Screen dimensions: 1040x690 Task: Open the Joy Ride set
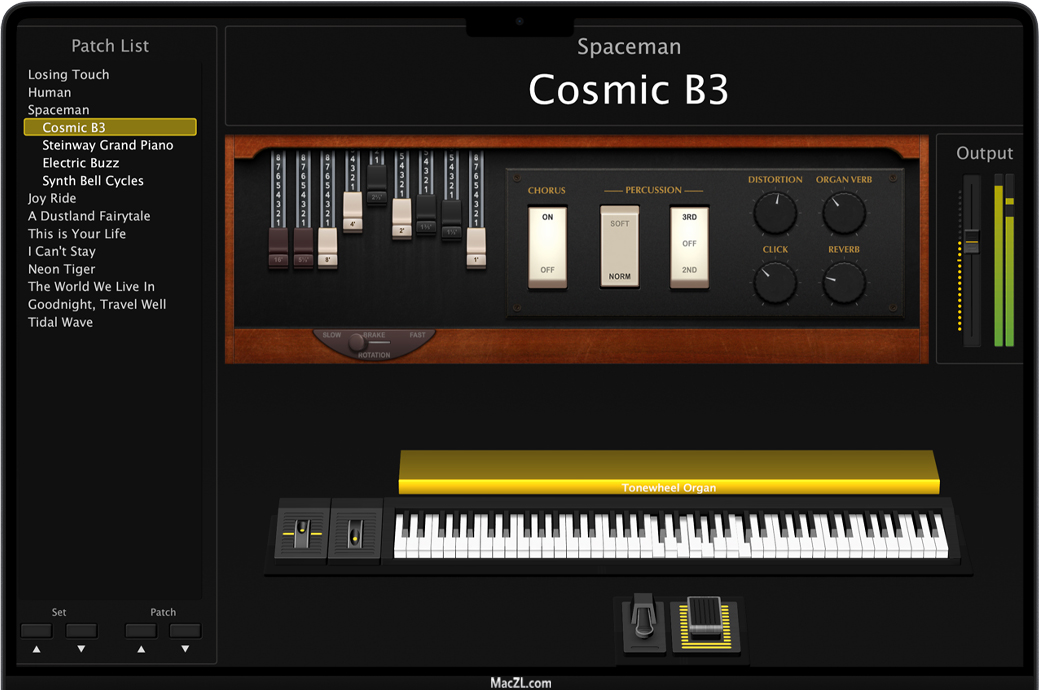point(52,198)
